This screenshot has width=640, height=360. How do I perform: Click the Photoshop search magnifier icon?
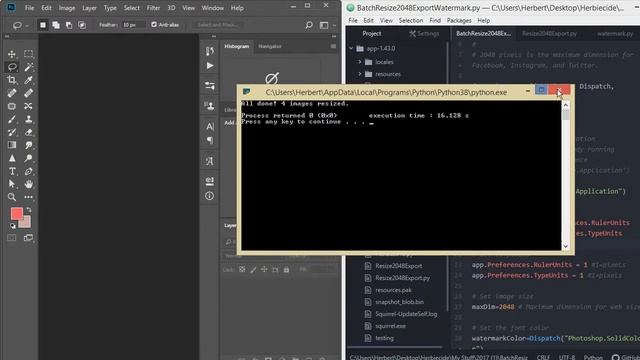[x=309, y=25]
